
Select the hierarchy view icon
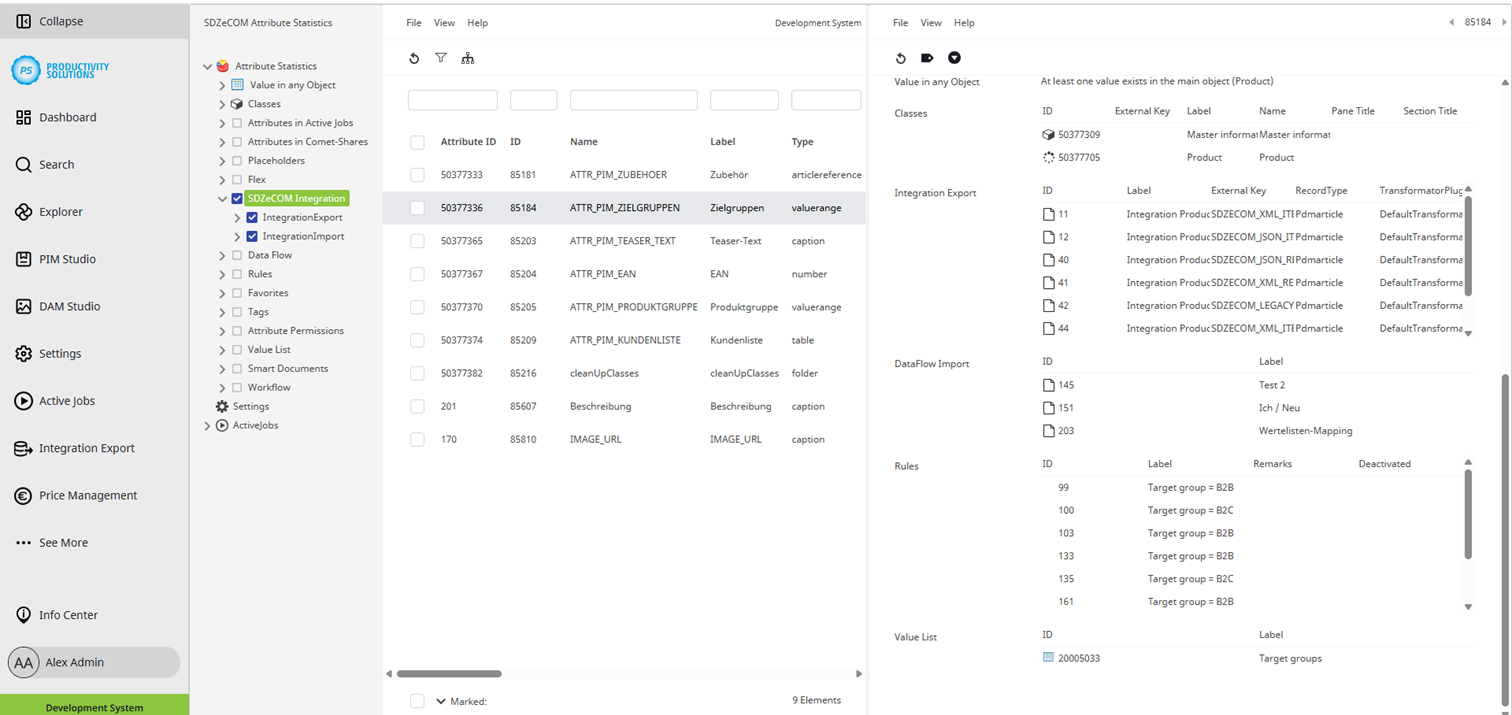tap(468, 58)
